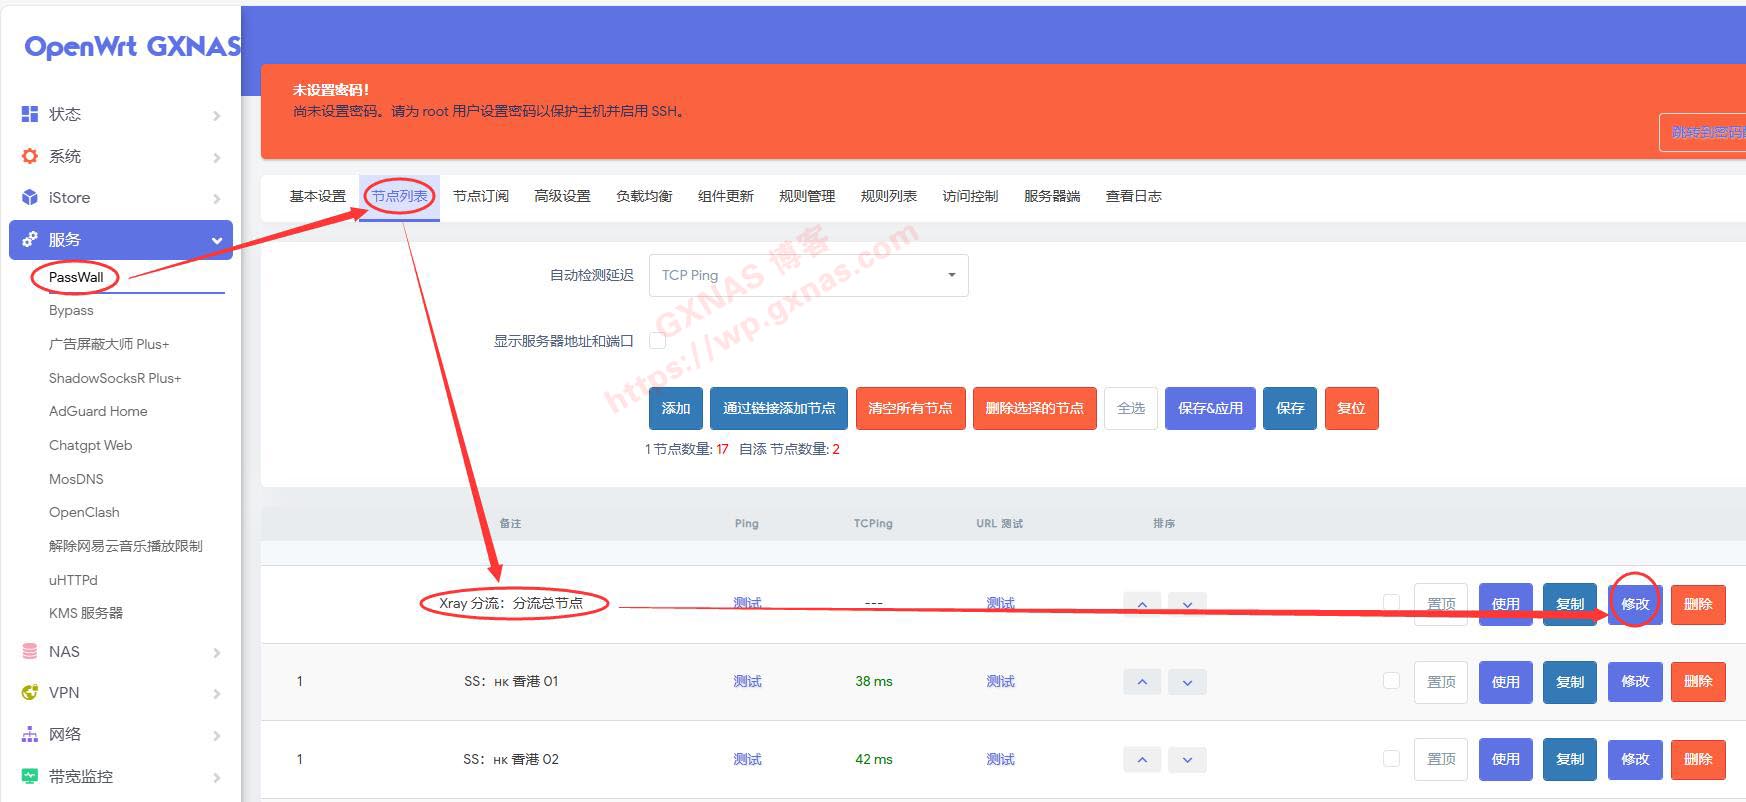Check the SS 香港 01 row checkbox
This screenshot has height=802, width=1746.
(x=1390, y=681)
